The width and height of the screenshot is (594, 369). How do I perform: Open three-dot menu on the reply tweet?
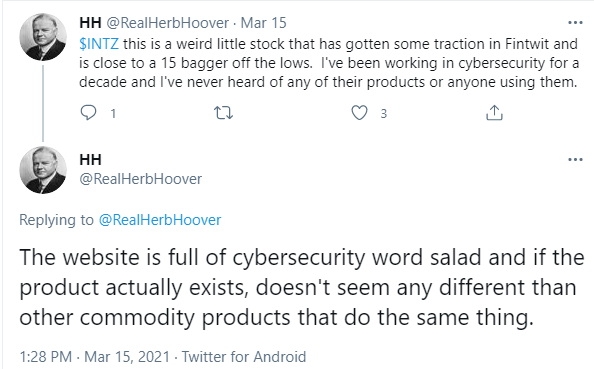[575, 159]
